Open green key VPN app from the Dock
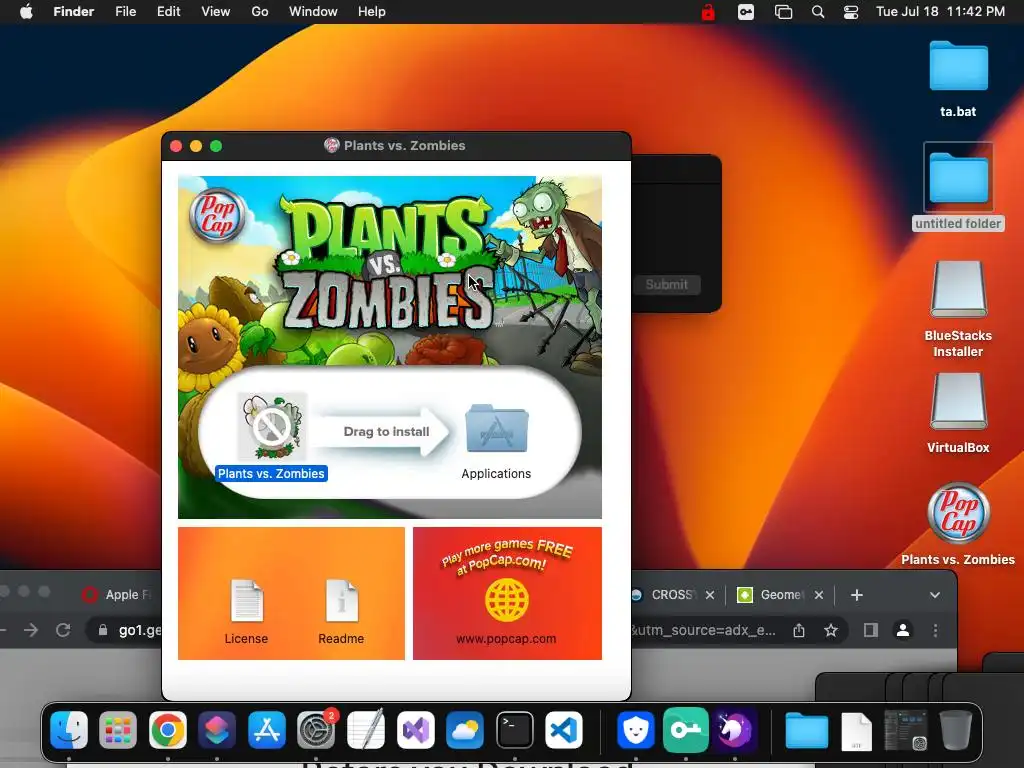The height and width of the screenshot is (768, 1024). tap(686, 729)
